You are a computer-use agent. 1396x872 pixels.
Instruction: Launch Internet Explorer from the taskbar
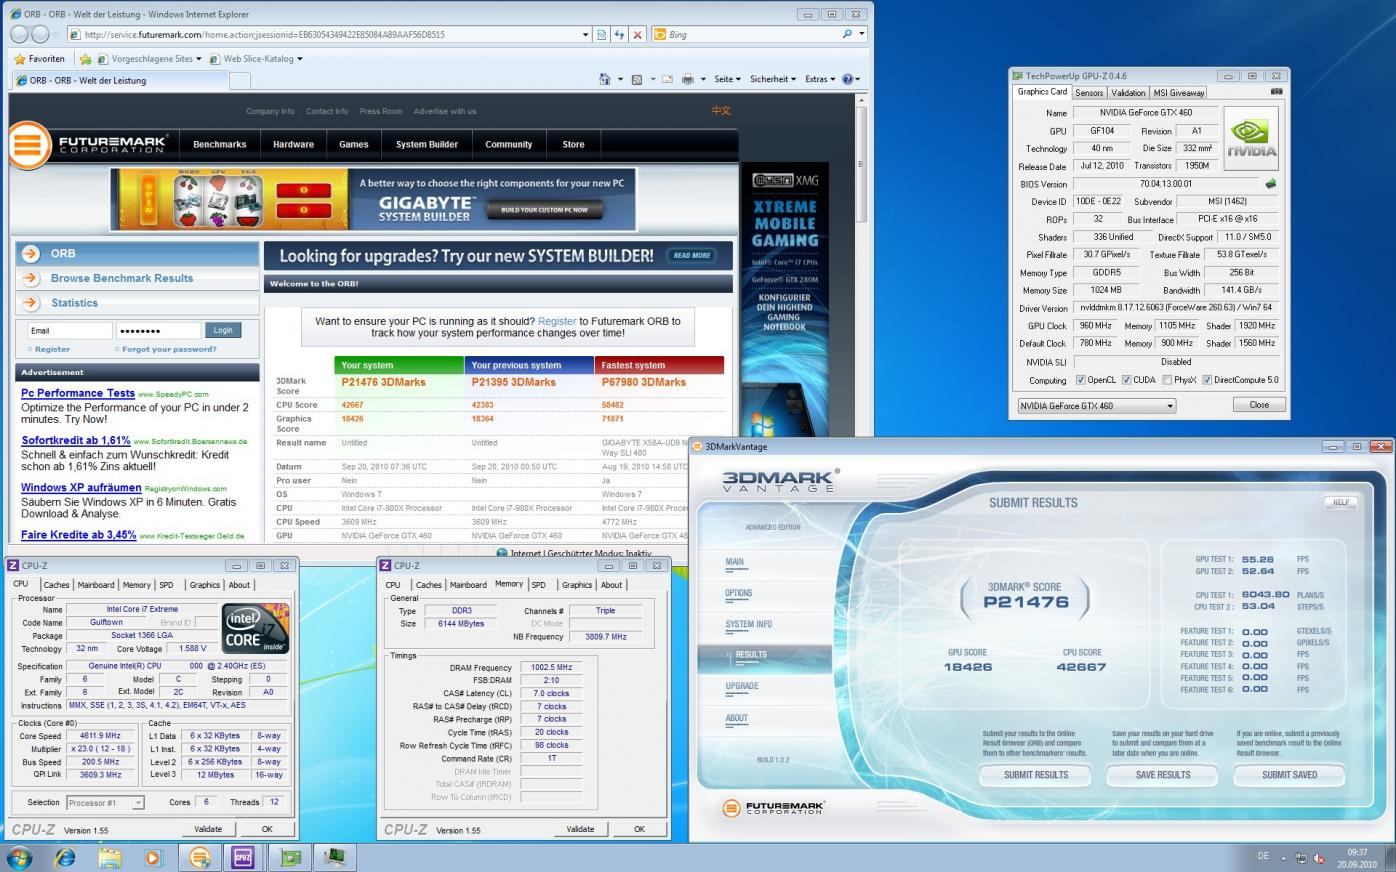pyautogui.click(x=65, y=858)
